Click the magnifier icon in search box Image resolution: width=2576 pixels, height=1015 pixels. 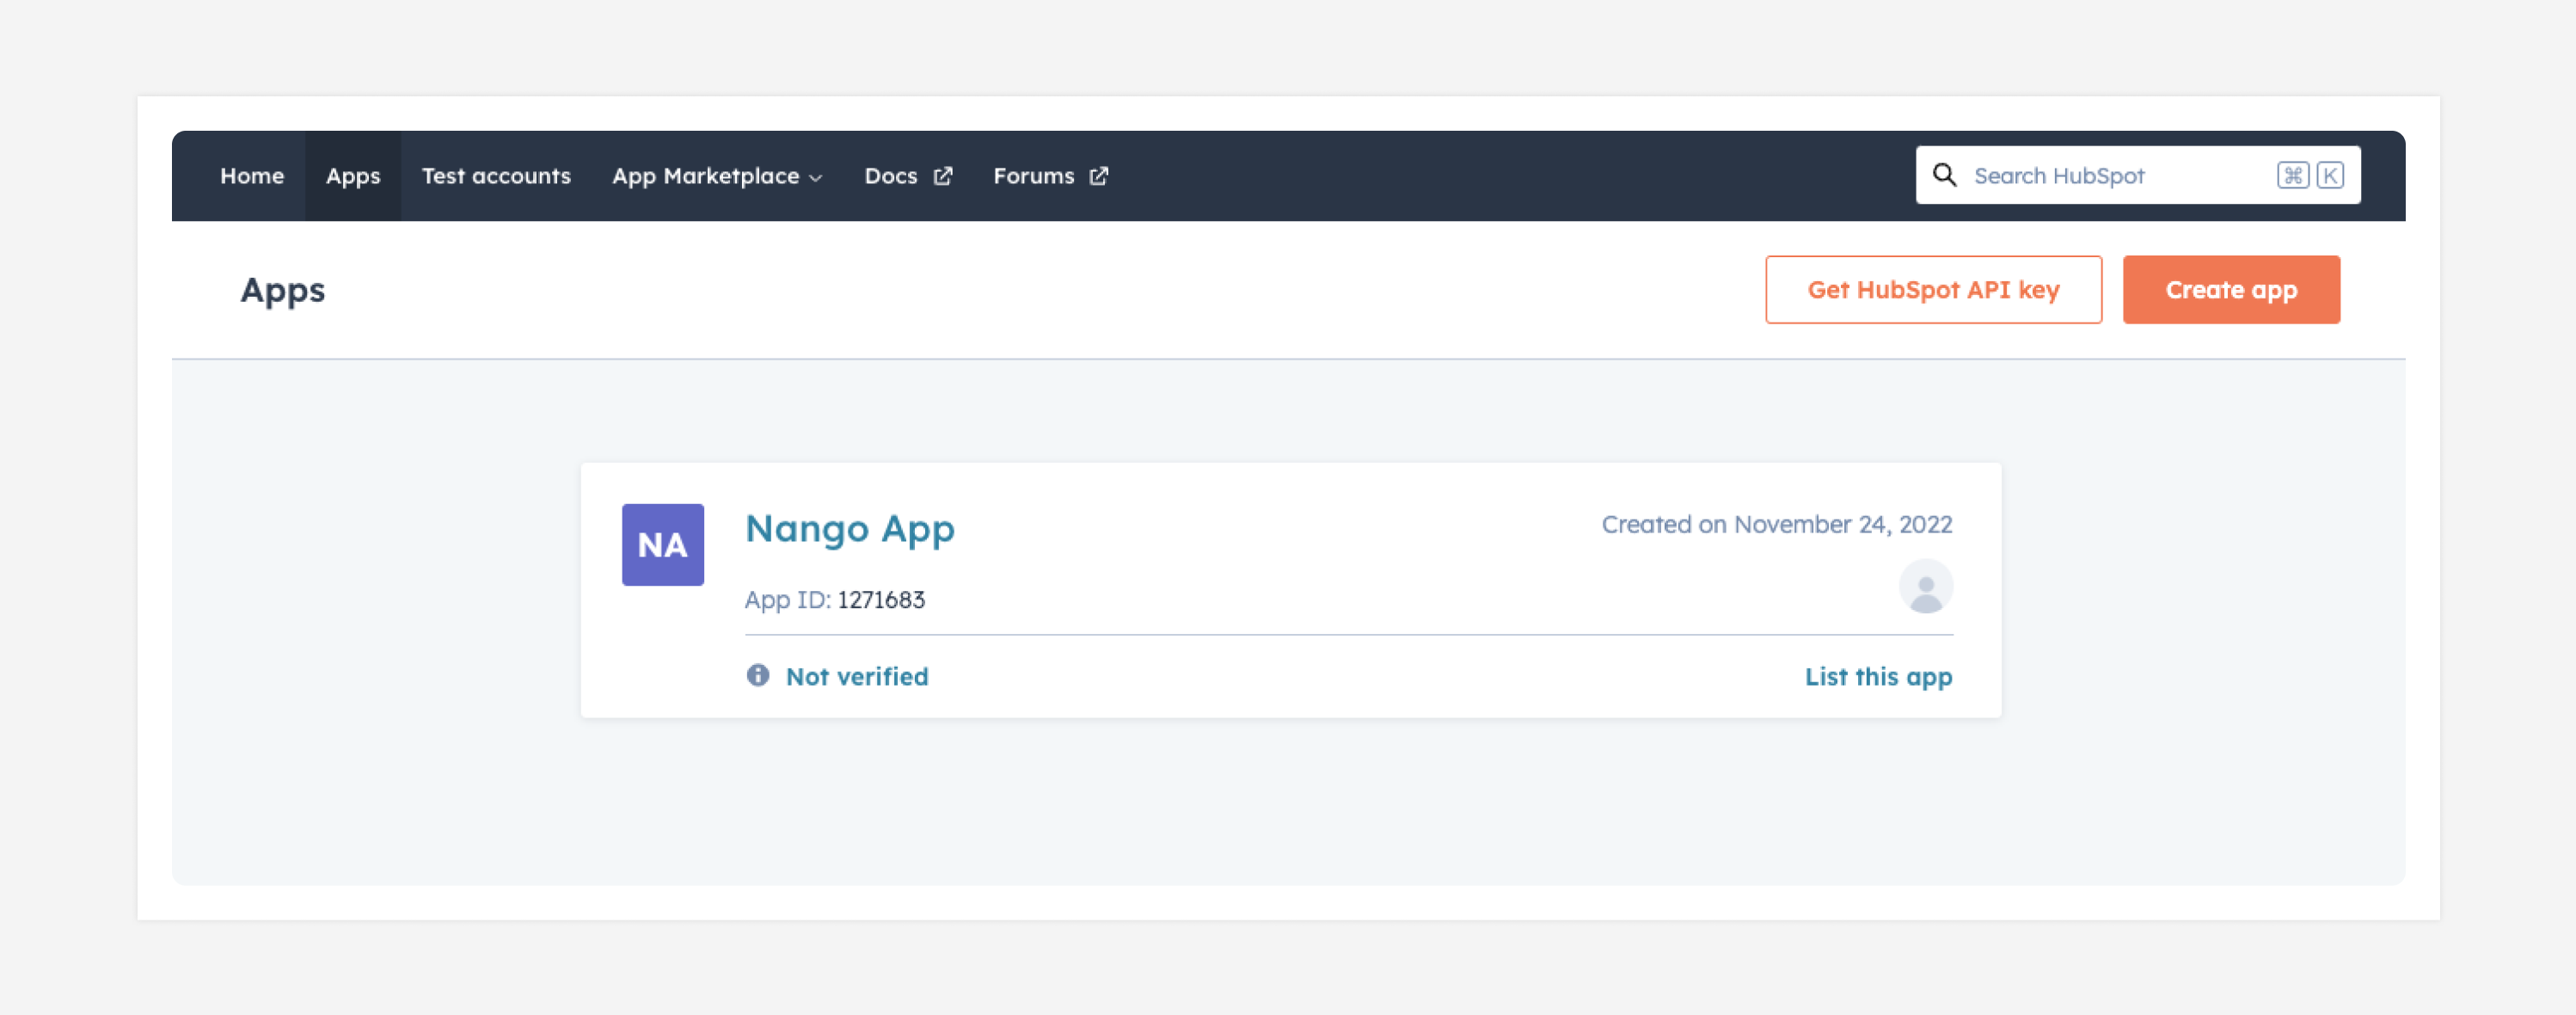point(1944,175)
